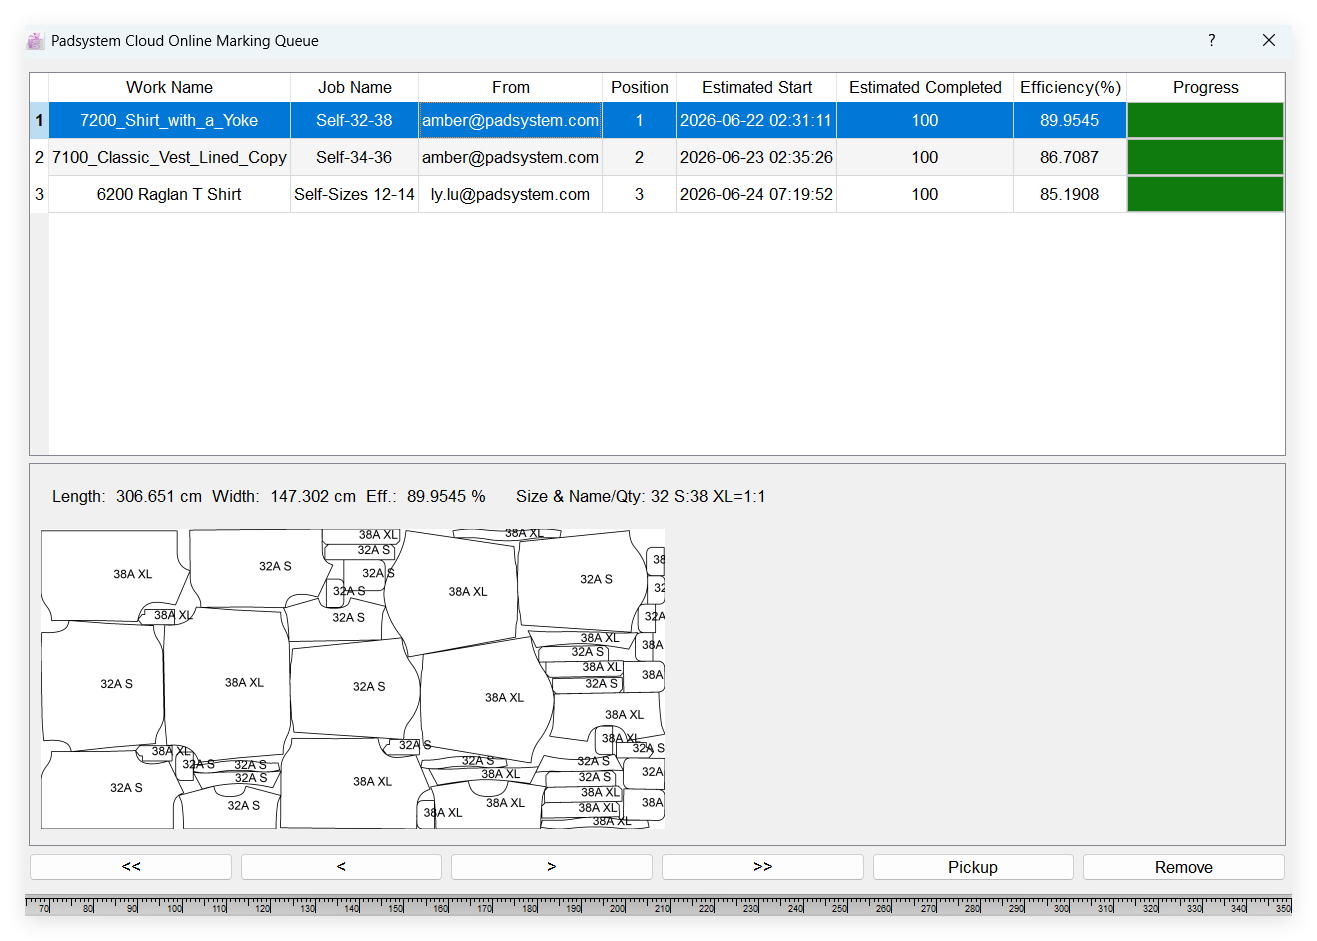Click start time 2026-06-23 02:35:26
This screenshot has height=941, width=1317.
click(756, 157)
